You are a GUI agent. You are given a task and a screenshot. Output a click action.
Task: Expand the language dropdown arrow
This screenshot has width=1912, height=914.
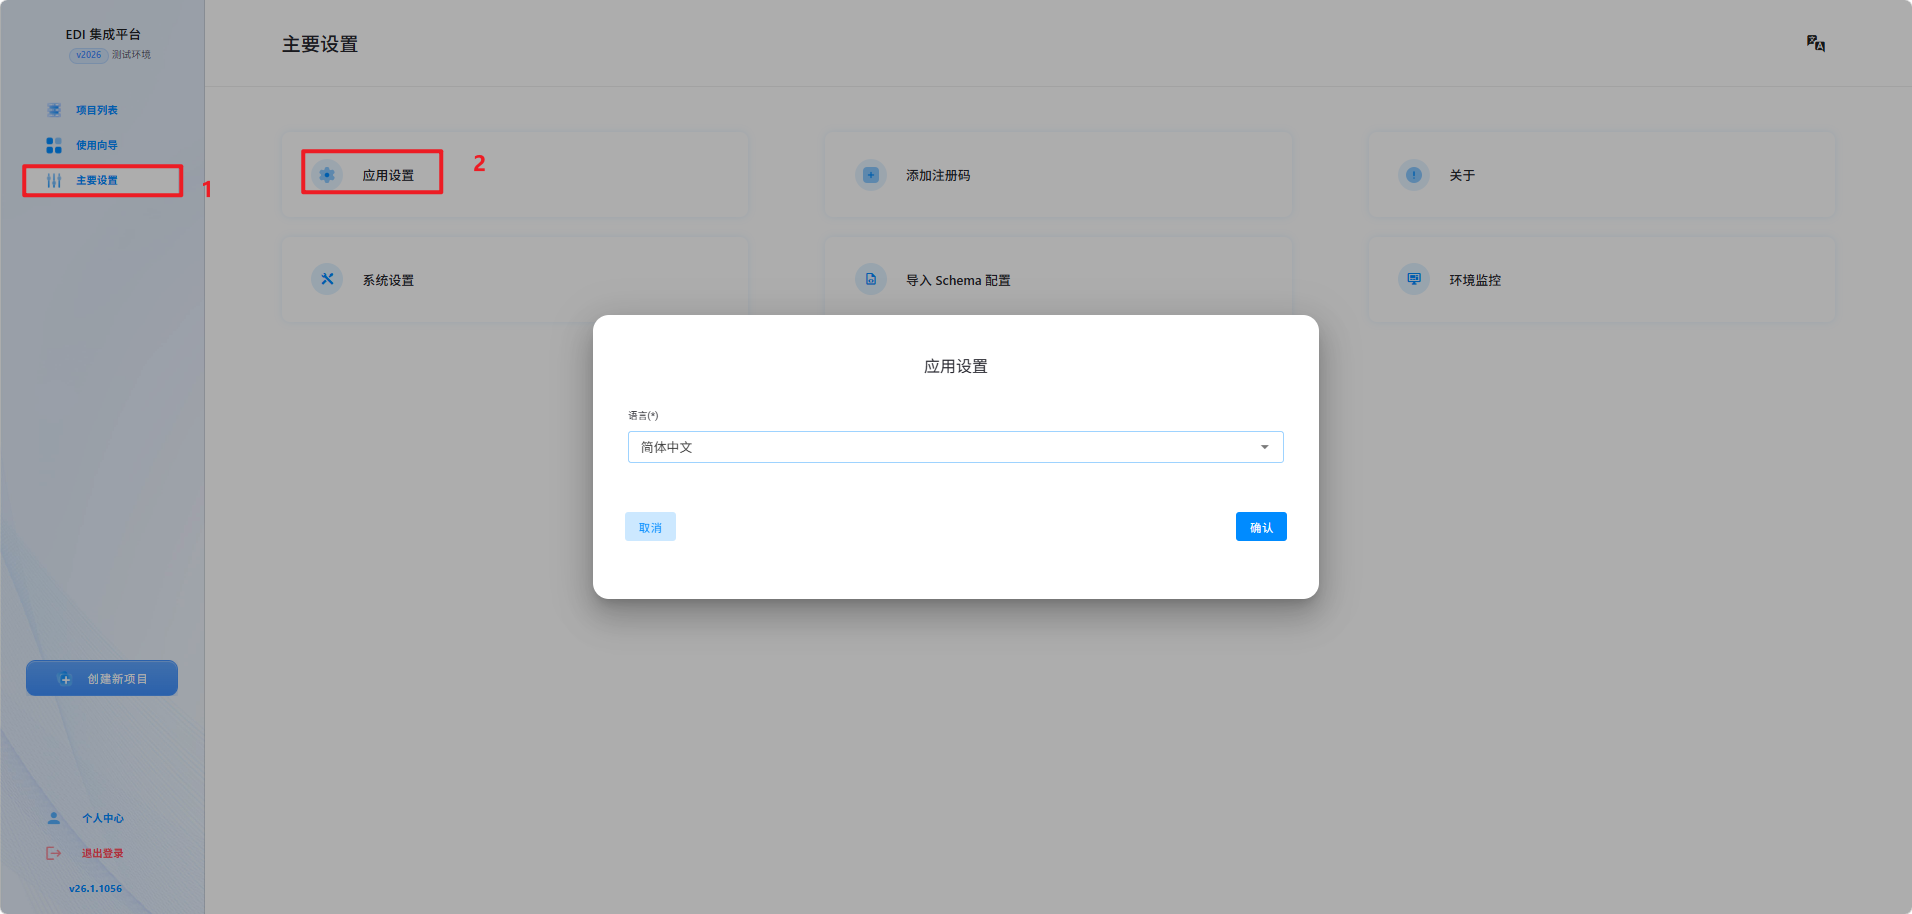1265,447
